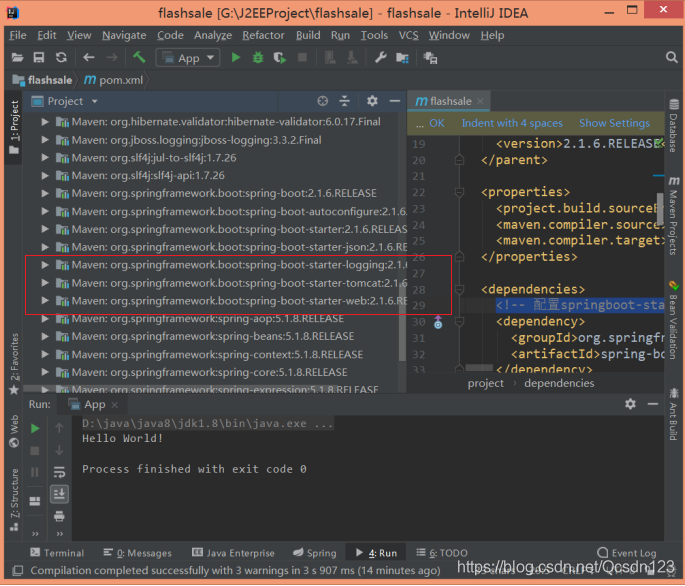The width and height of the screenshot is (685, 586).
Task: Open the Navigate menu
Action: [124, 35]
